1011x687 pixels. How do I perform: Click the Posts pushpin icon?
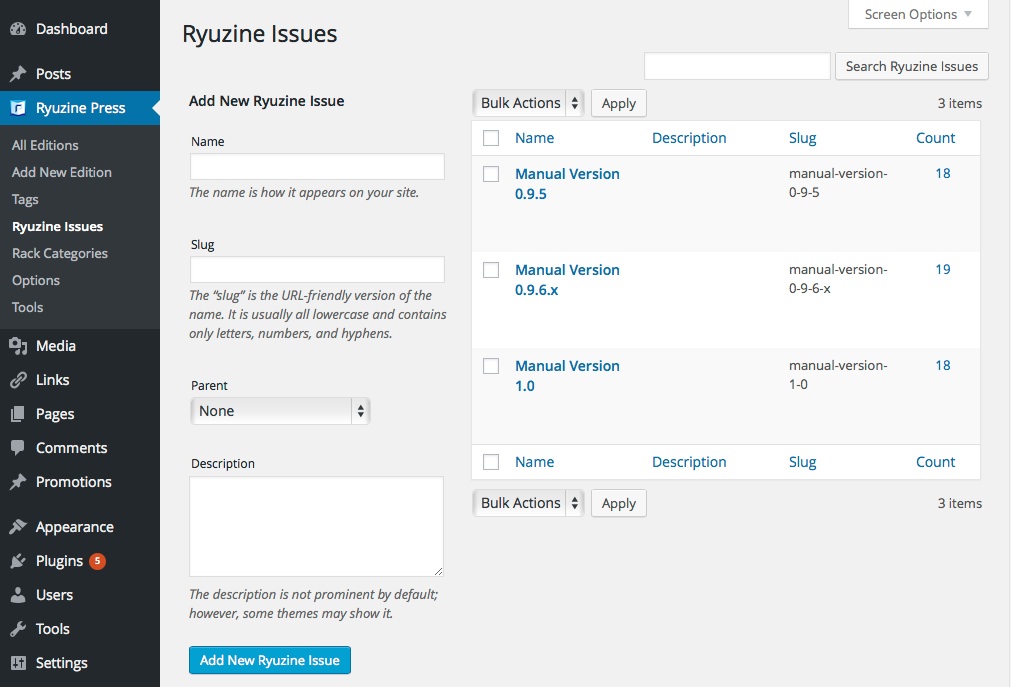(x=18, y=74)
